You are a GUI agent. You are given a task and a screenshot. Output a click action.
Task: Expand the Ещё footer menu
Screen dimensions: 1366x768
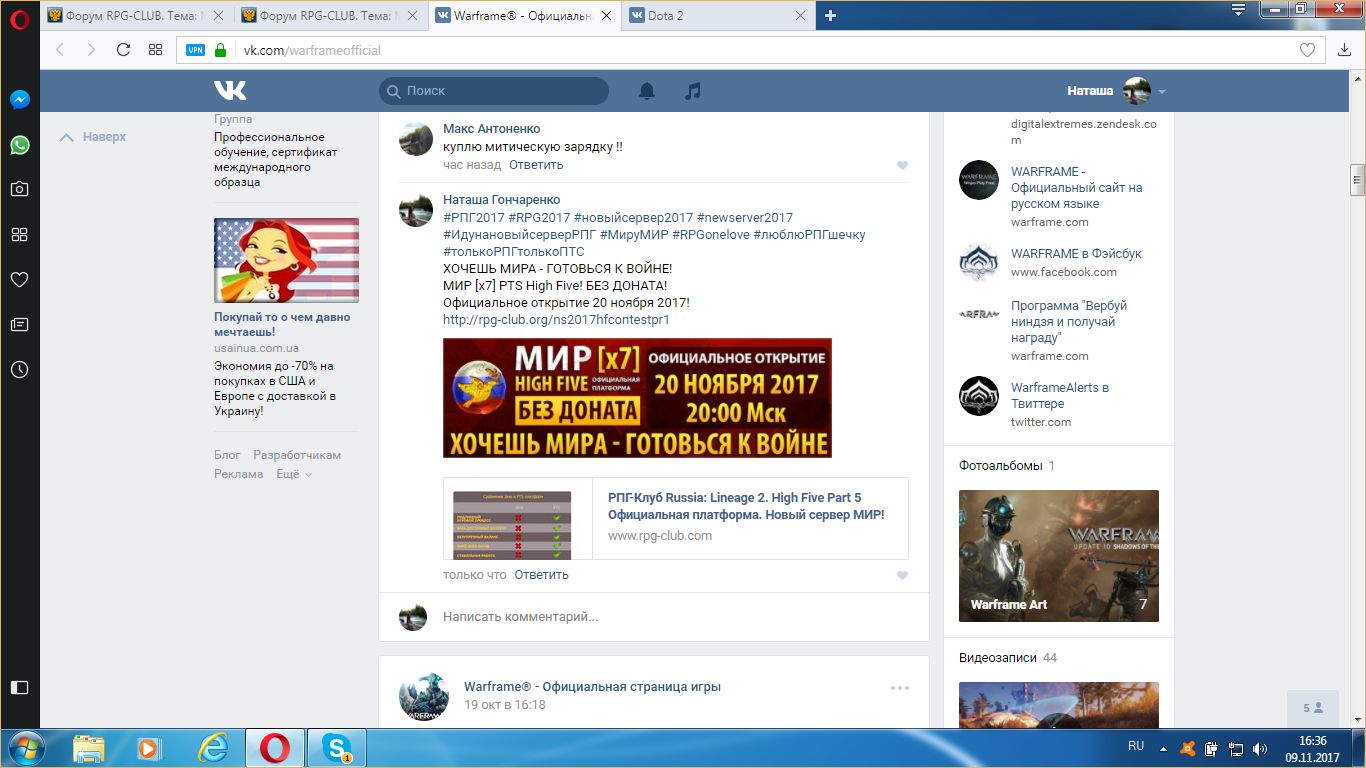294,474
